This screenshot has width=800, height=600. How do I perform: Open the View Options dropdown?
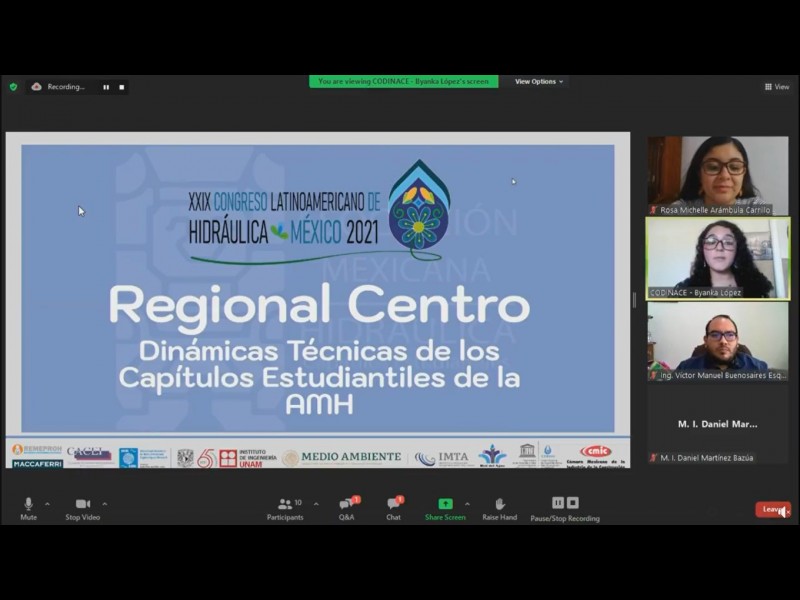pos(539,82)
